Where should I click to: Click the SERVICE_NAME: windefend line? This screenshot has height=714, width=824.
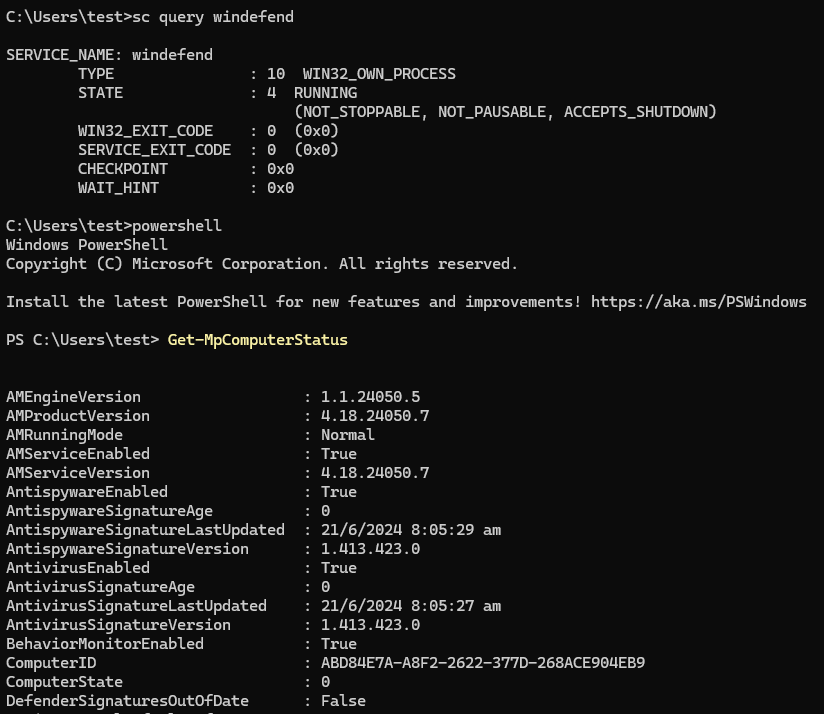[x=109, y=55]
